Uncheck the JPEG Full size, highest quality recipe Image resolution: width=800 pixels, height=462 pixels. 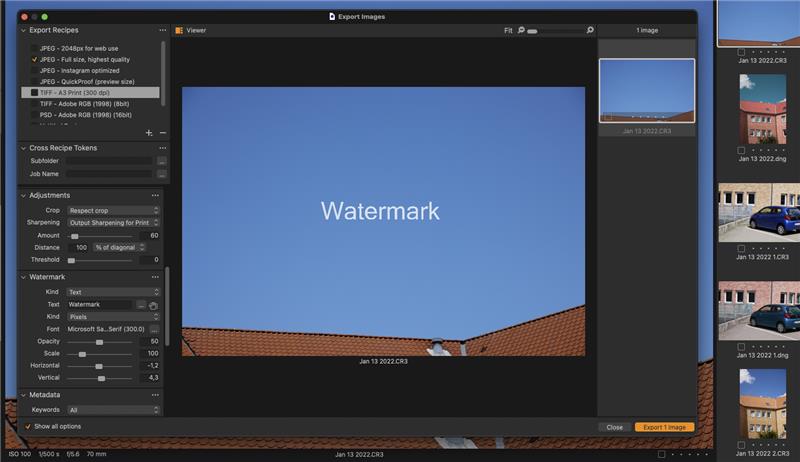click(34, 60)
